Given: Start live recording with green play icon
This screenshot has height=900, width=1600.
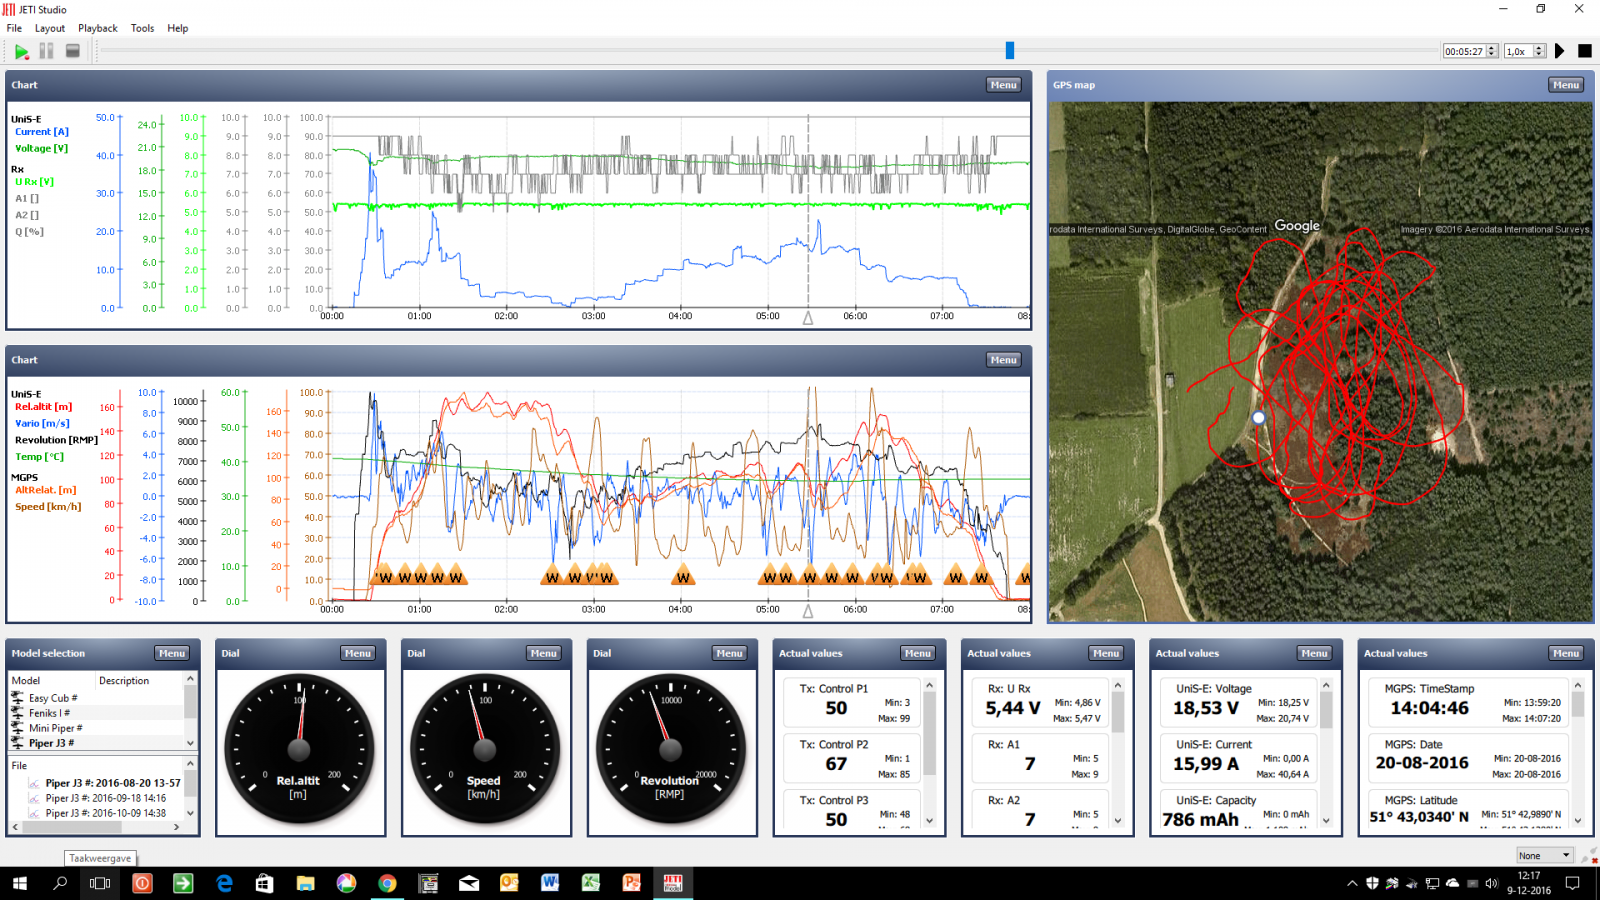Looking at the screenshot, I should tap(21, 51).
